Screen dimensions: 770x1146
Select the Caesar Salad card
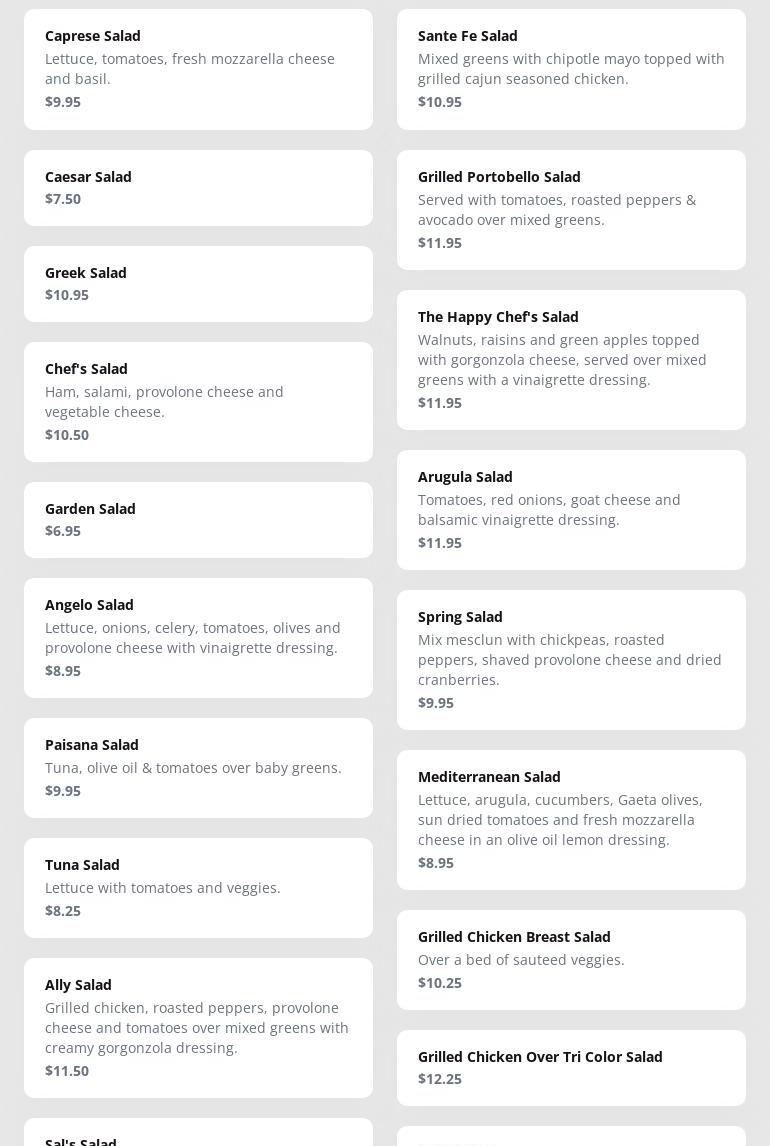(198, 188)
